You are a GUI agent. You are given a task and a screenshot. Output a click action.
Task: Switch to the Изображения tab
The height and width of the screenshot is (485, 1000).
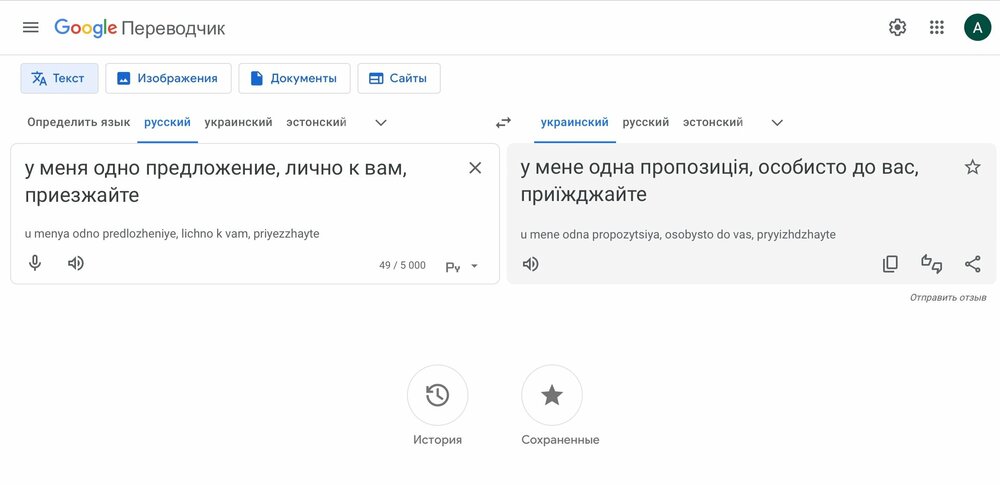(x=168, y=78)
